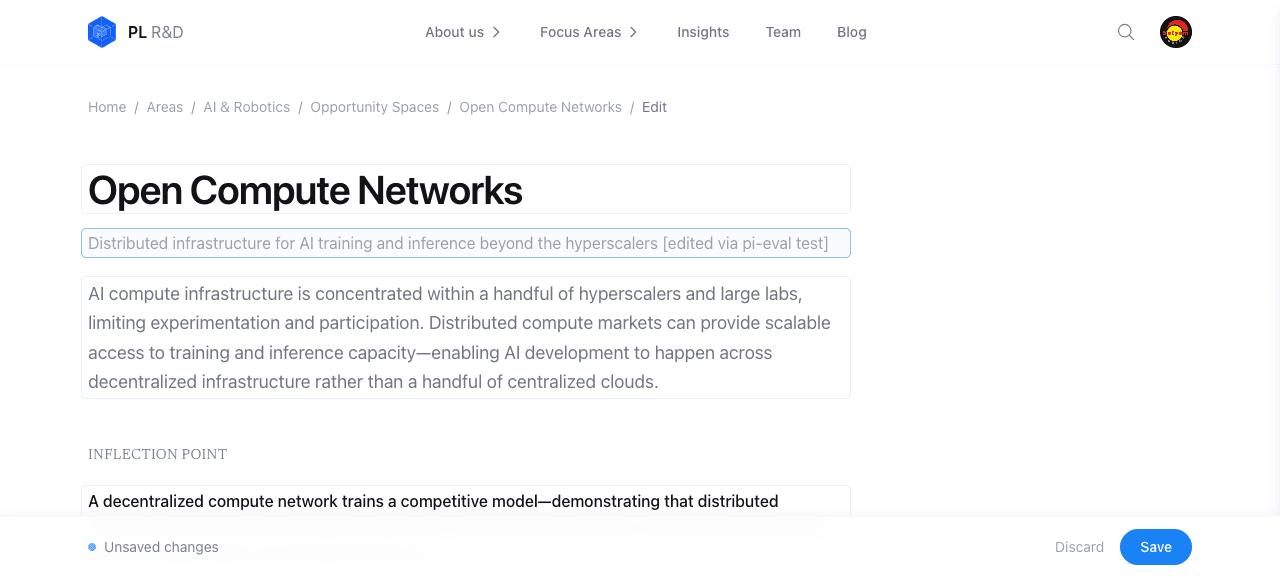Open the user profile avatar menu
The width and height of the screenshot is (1280, 577).
point(1176,32)
